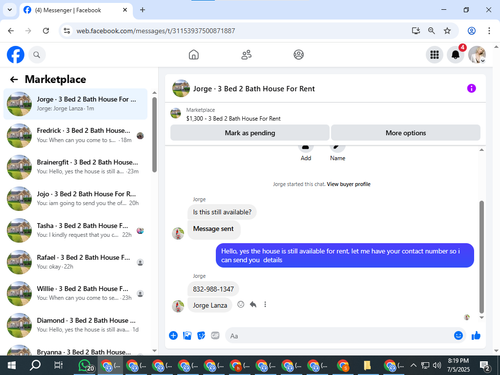
Task: React to the Jorge Lanza message
Action: coord(241,304)
